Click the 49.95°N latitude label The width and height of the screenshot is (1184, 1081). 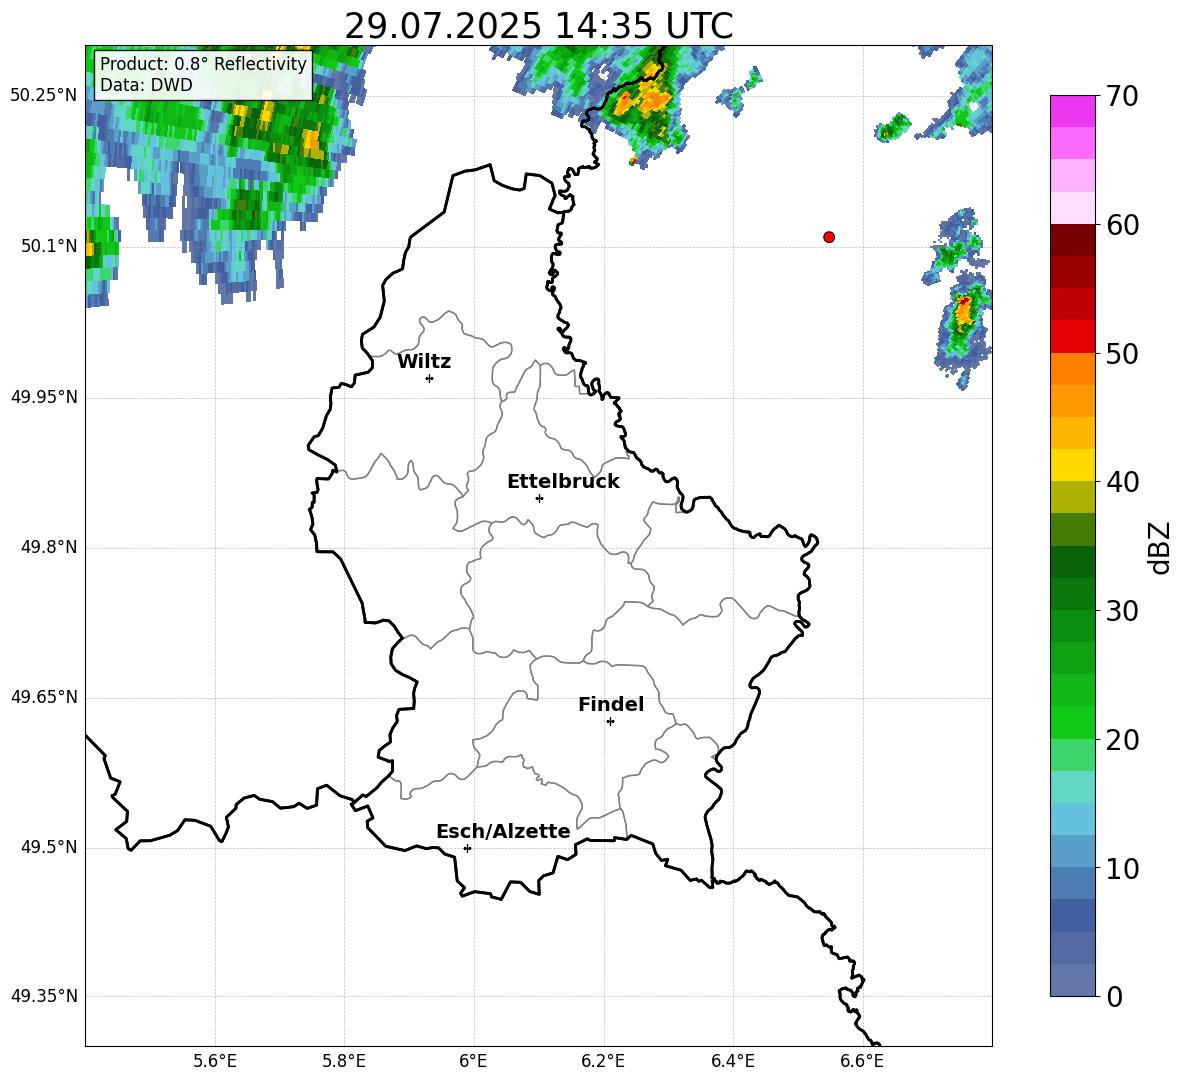44,397
